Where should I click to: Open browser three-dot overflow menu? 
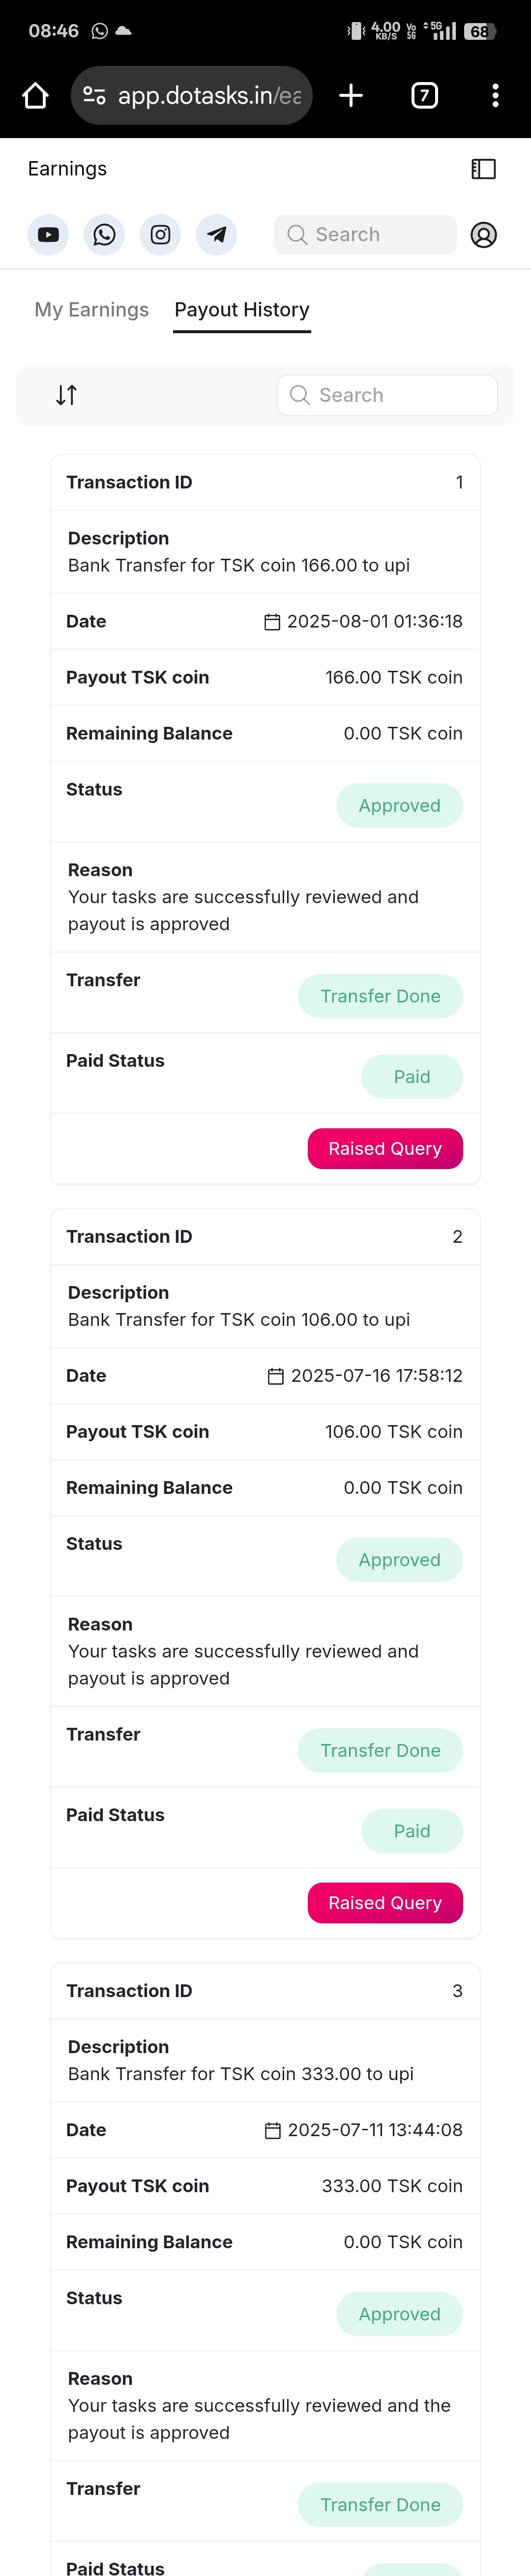tap(495, 95)
